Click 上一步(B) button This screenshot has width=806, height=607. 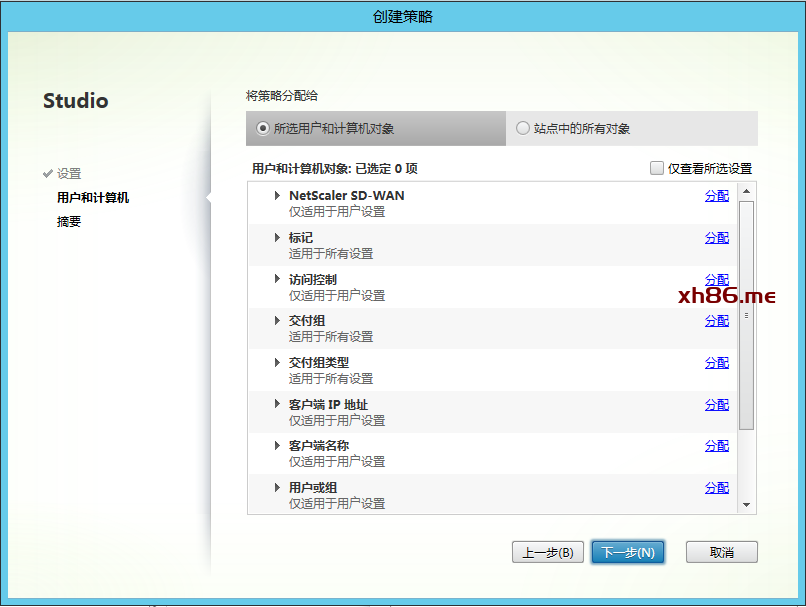(547, 552)
